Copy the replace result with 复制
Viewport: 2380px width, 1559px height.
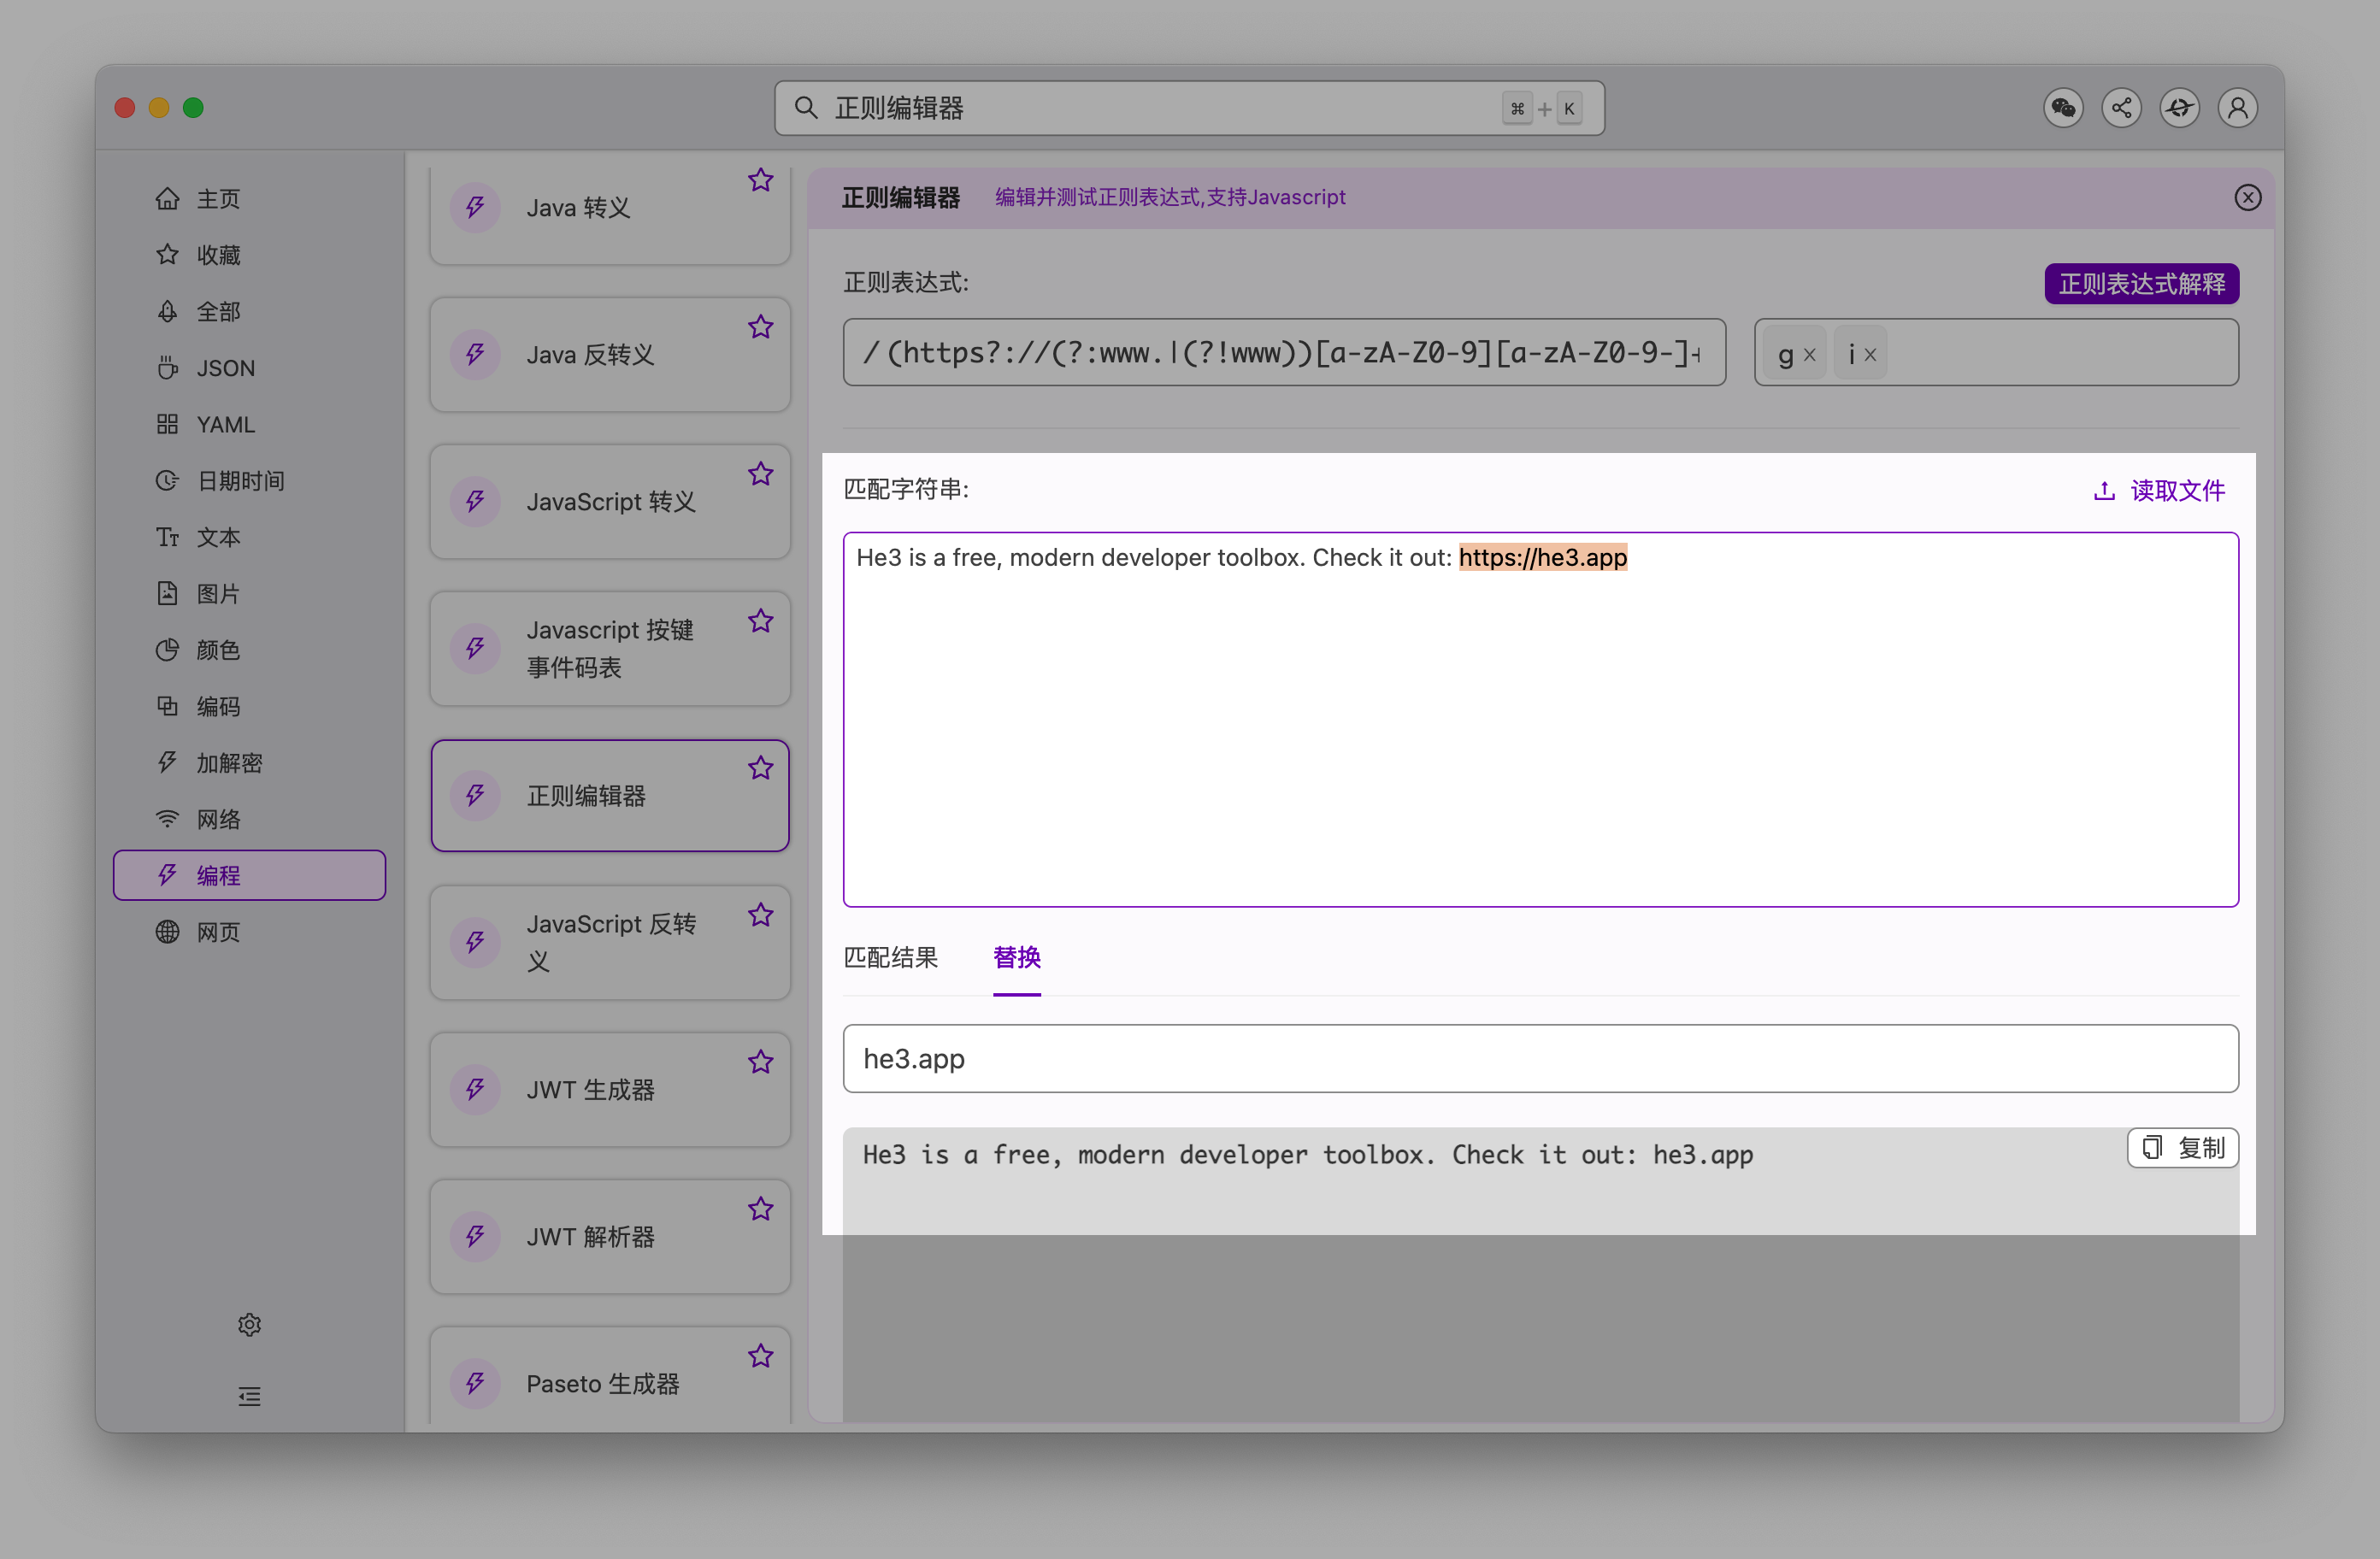coord(2182,1148)
